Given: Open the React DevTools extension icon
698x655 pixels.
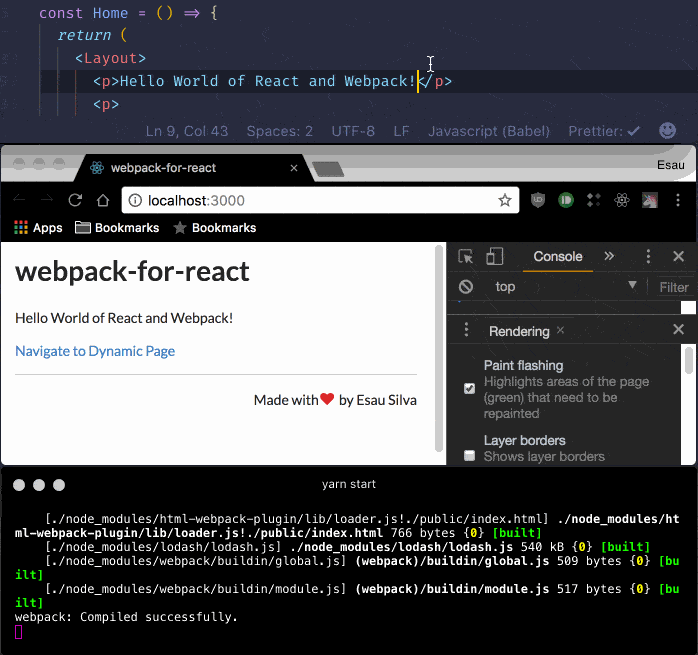Looking at the screenshot, I should pos(621,200).
